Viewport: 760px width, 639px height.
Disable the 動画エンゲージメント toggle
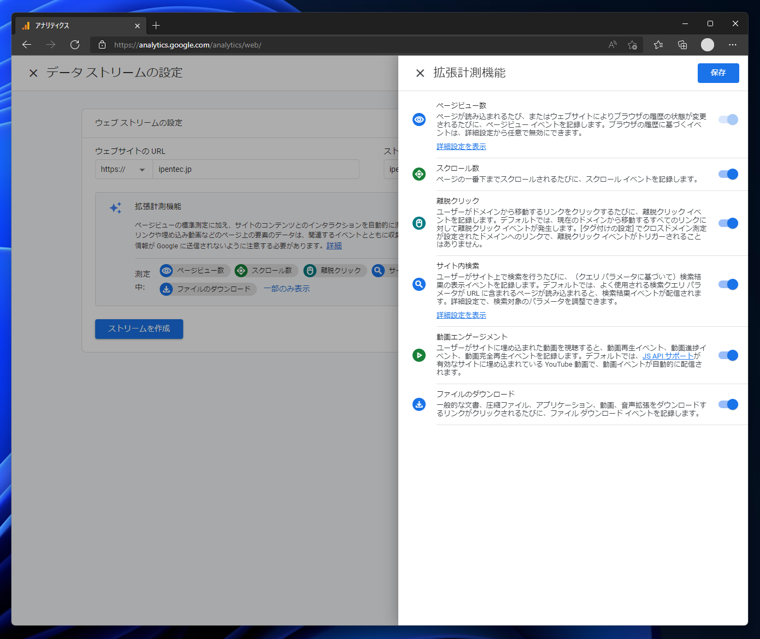(728, 355)
